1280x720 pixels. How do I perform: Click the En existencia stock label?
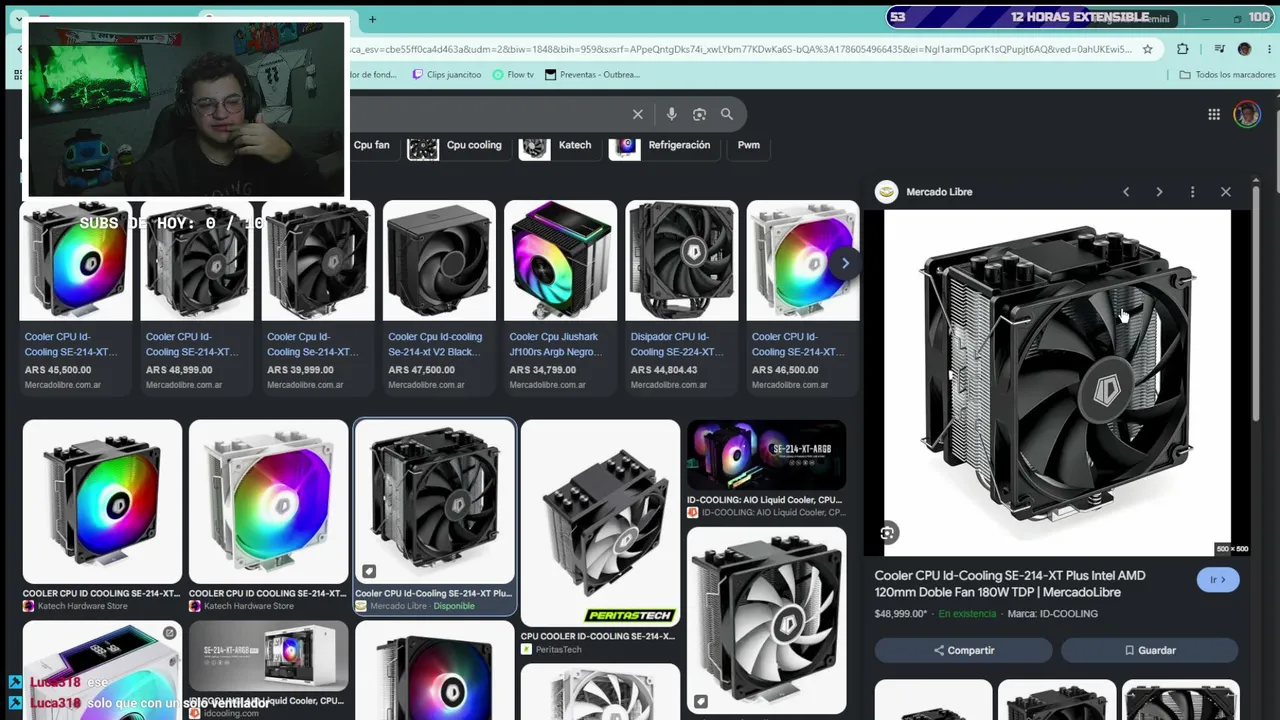[x=967, y=614]
